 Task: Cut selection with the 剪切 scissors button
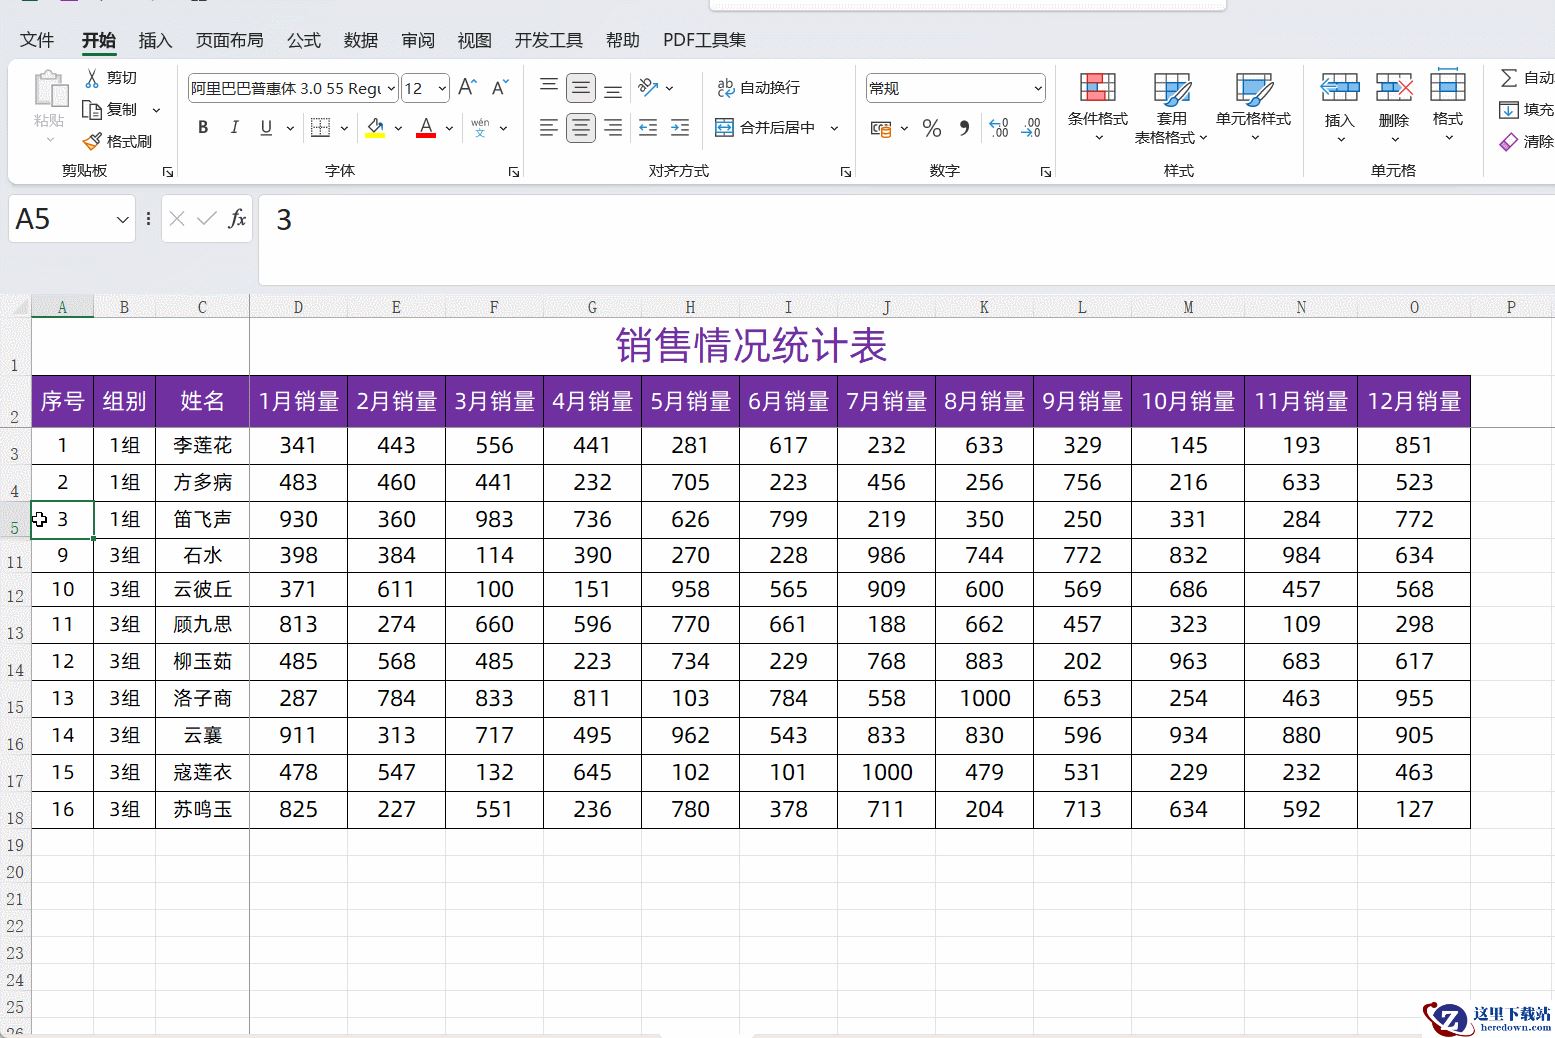click(x=110, y=78)
